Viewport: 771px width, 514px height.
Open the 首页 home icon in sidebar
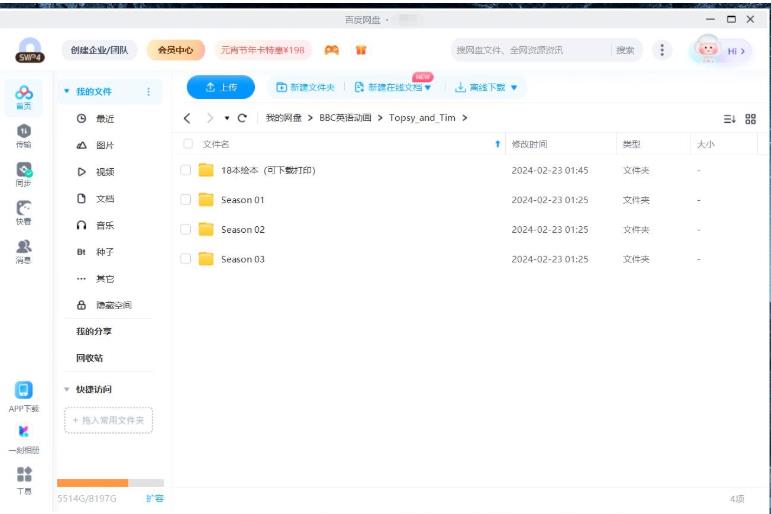coord(24,96)
